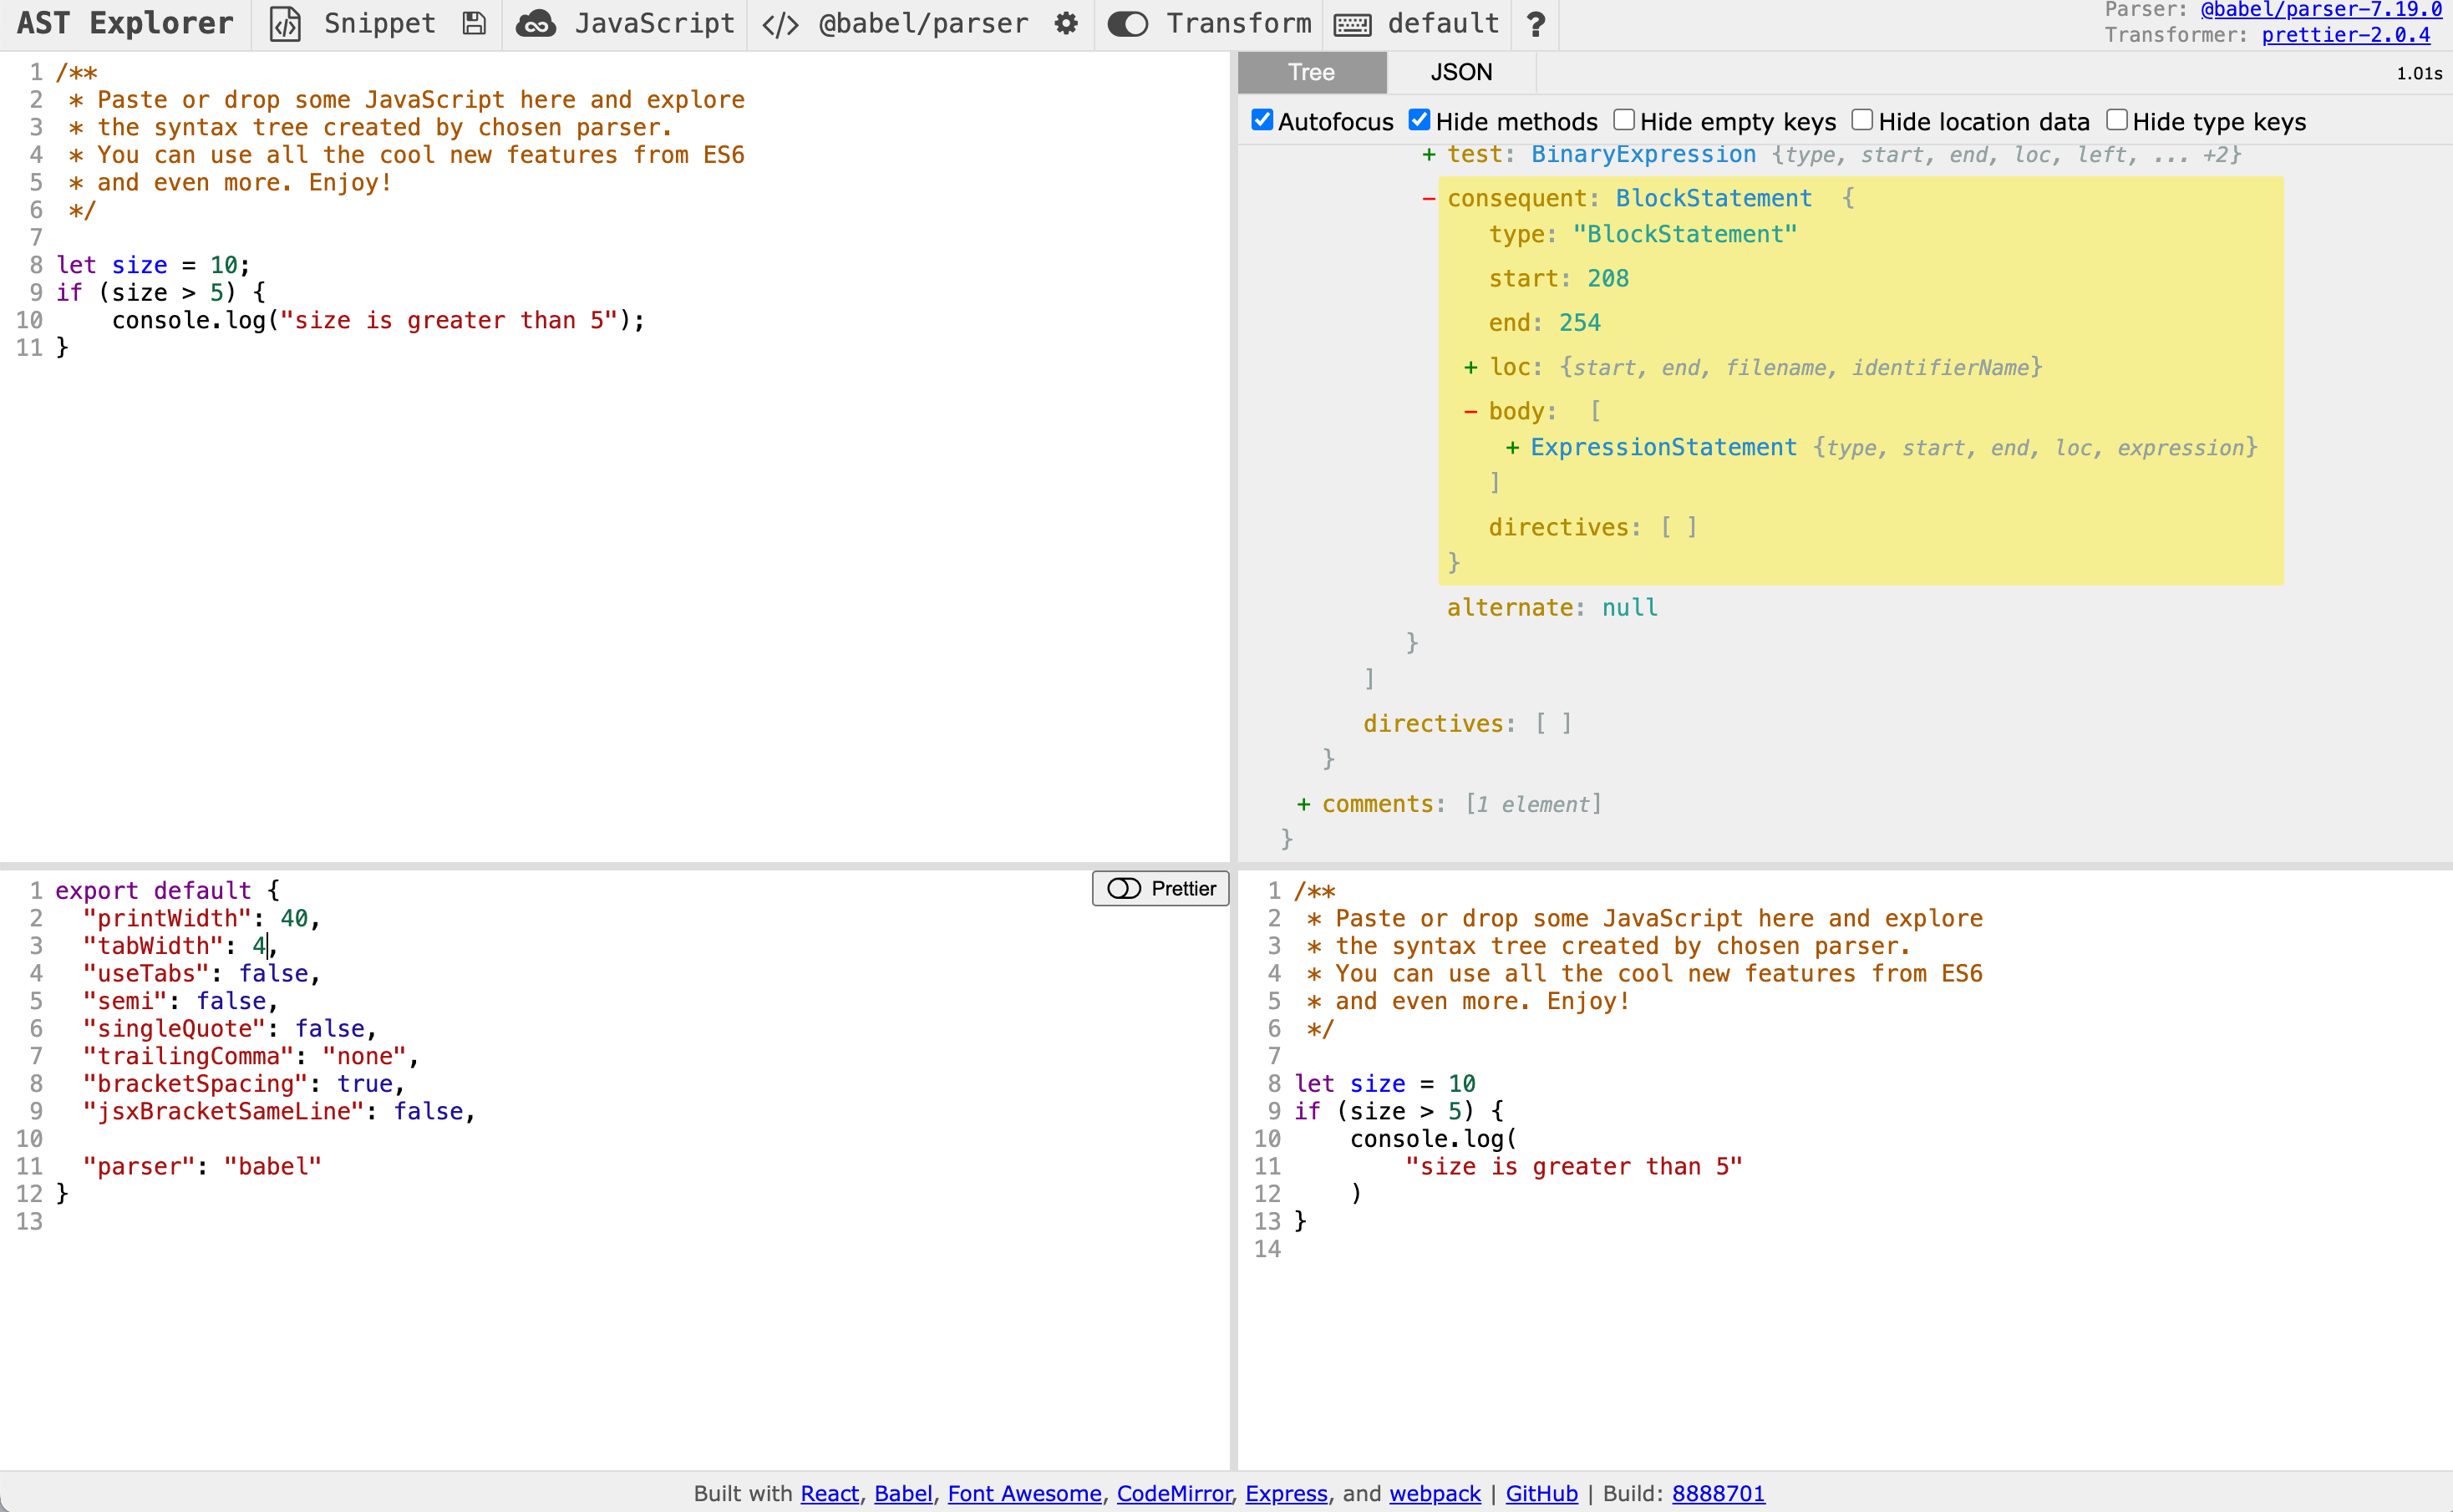Image resolution: width=2453 pixels, height=1512 pixels.
Task: Expand the loc property node
Action: pos(1471,368)
